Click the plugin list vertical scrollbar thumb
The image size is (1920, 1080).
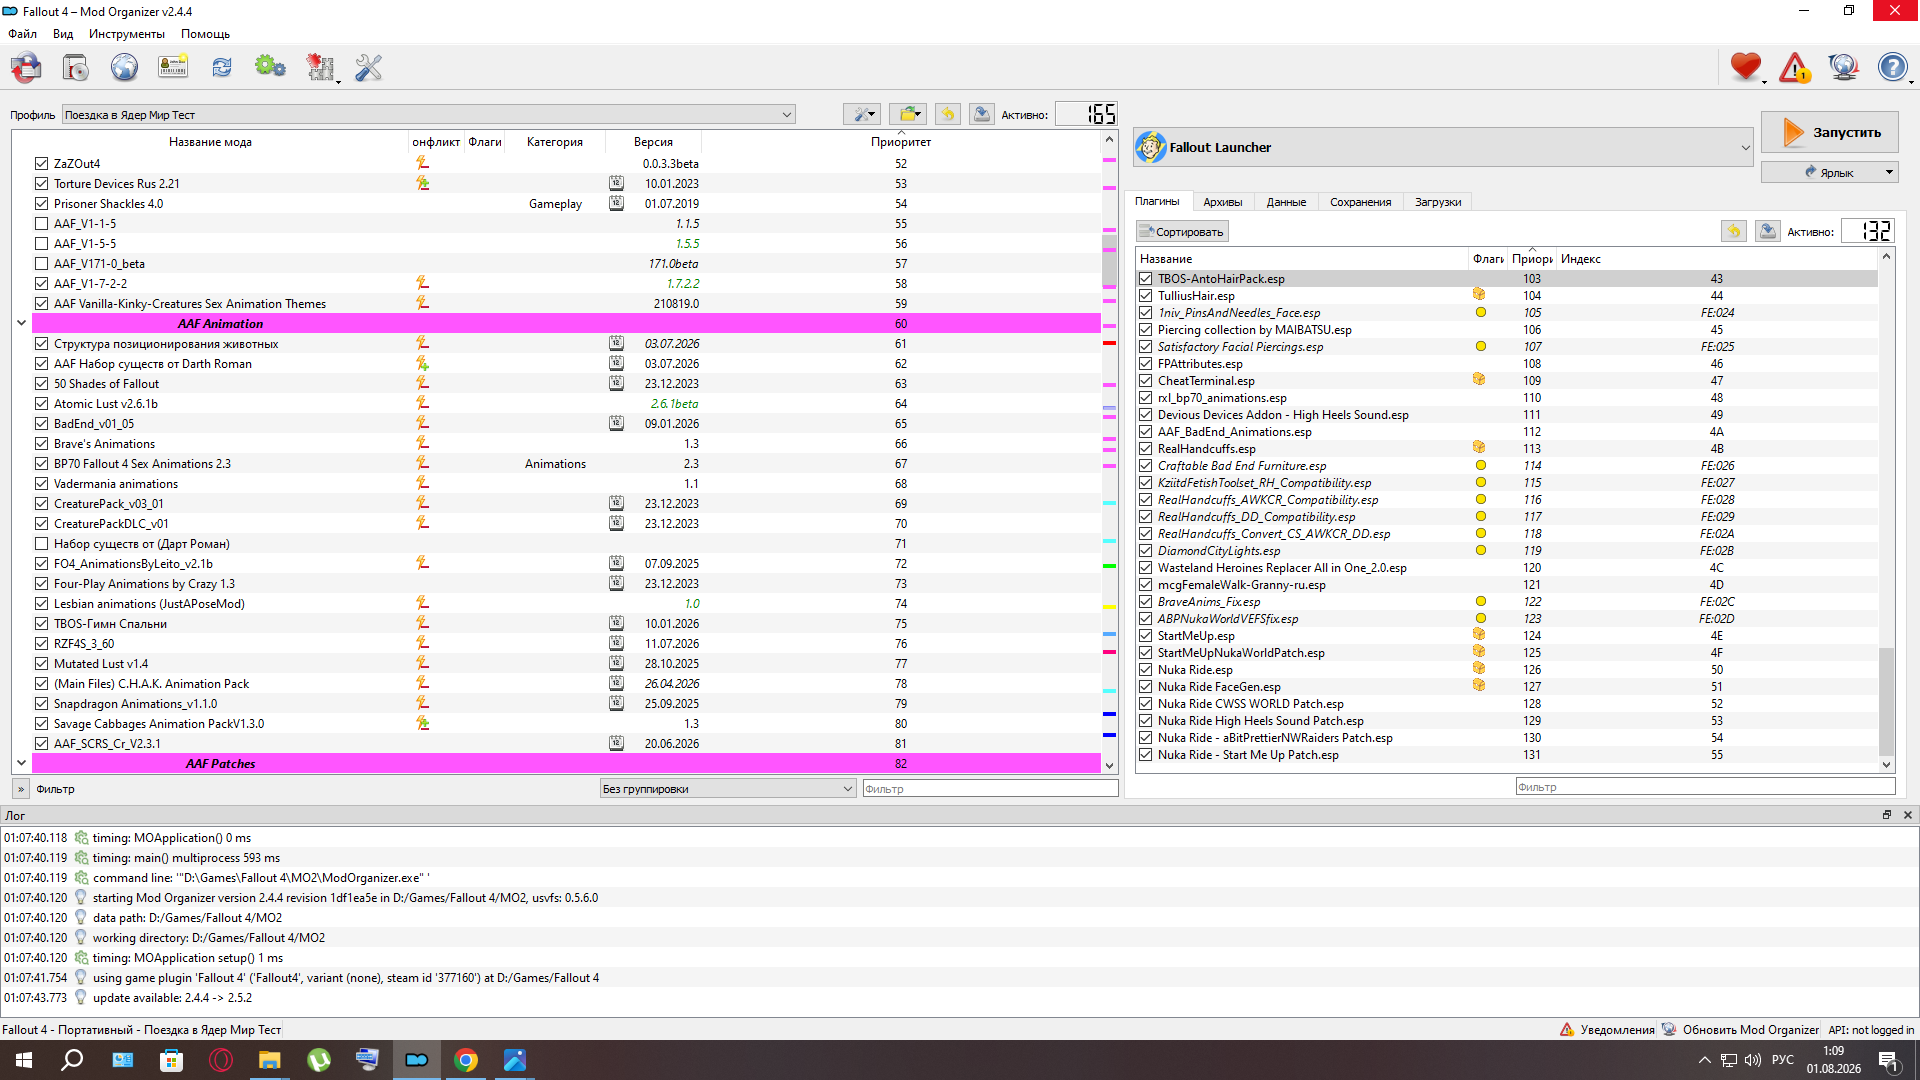1886,700
